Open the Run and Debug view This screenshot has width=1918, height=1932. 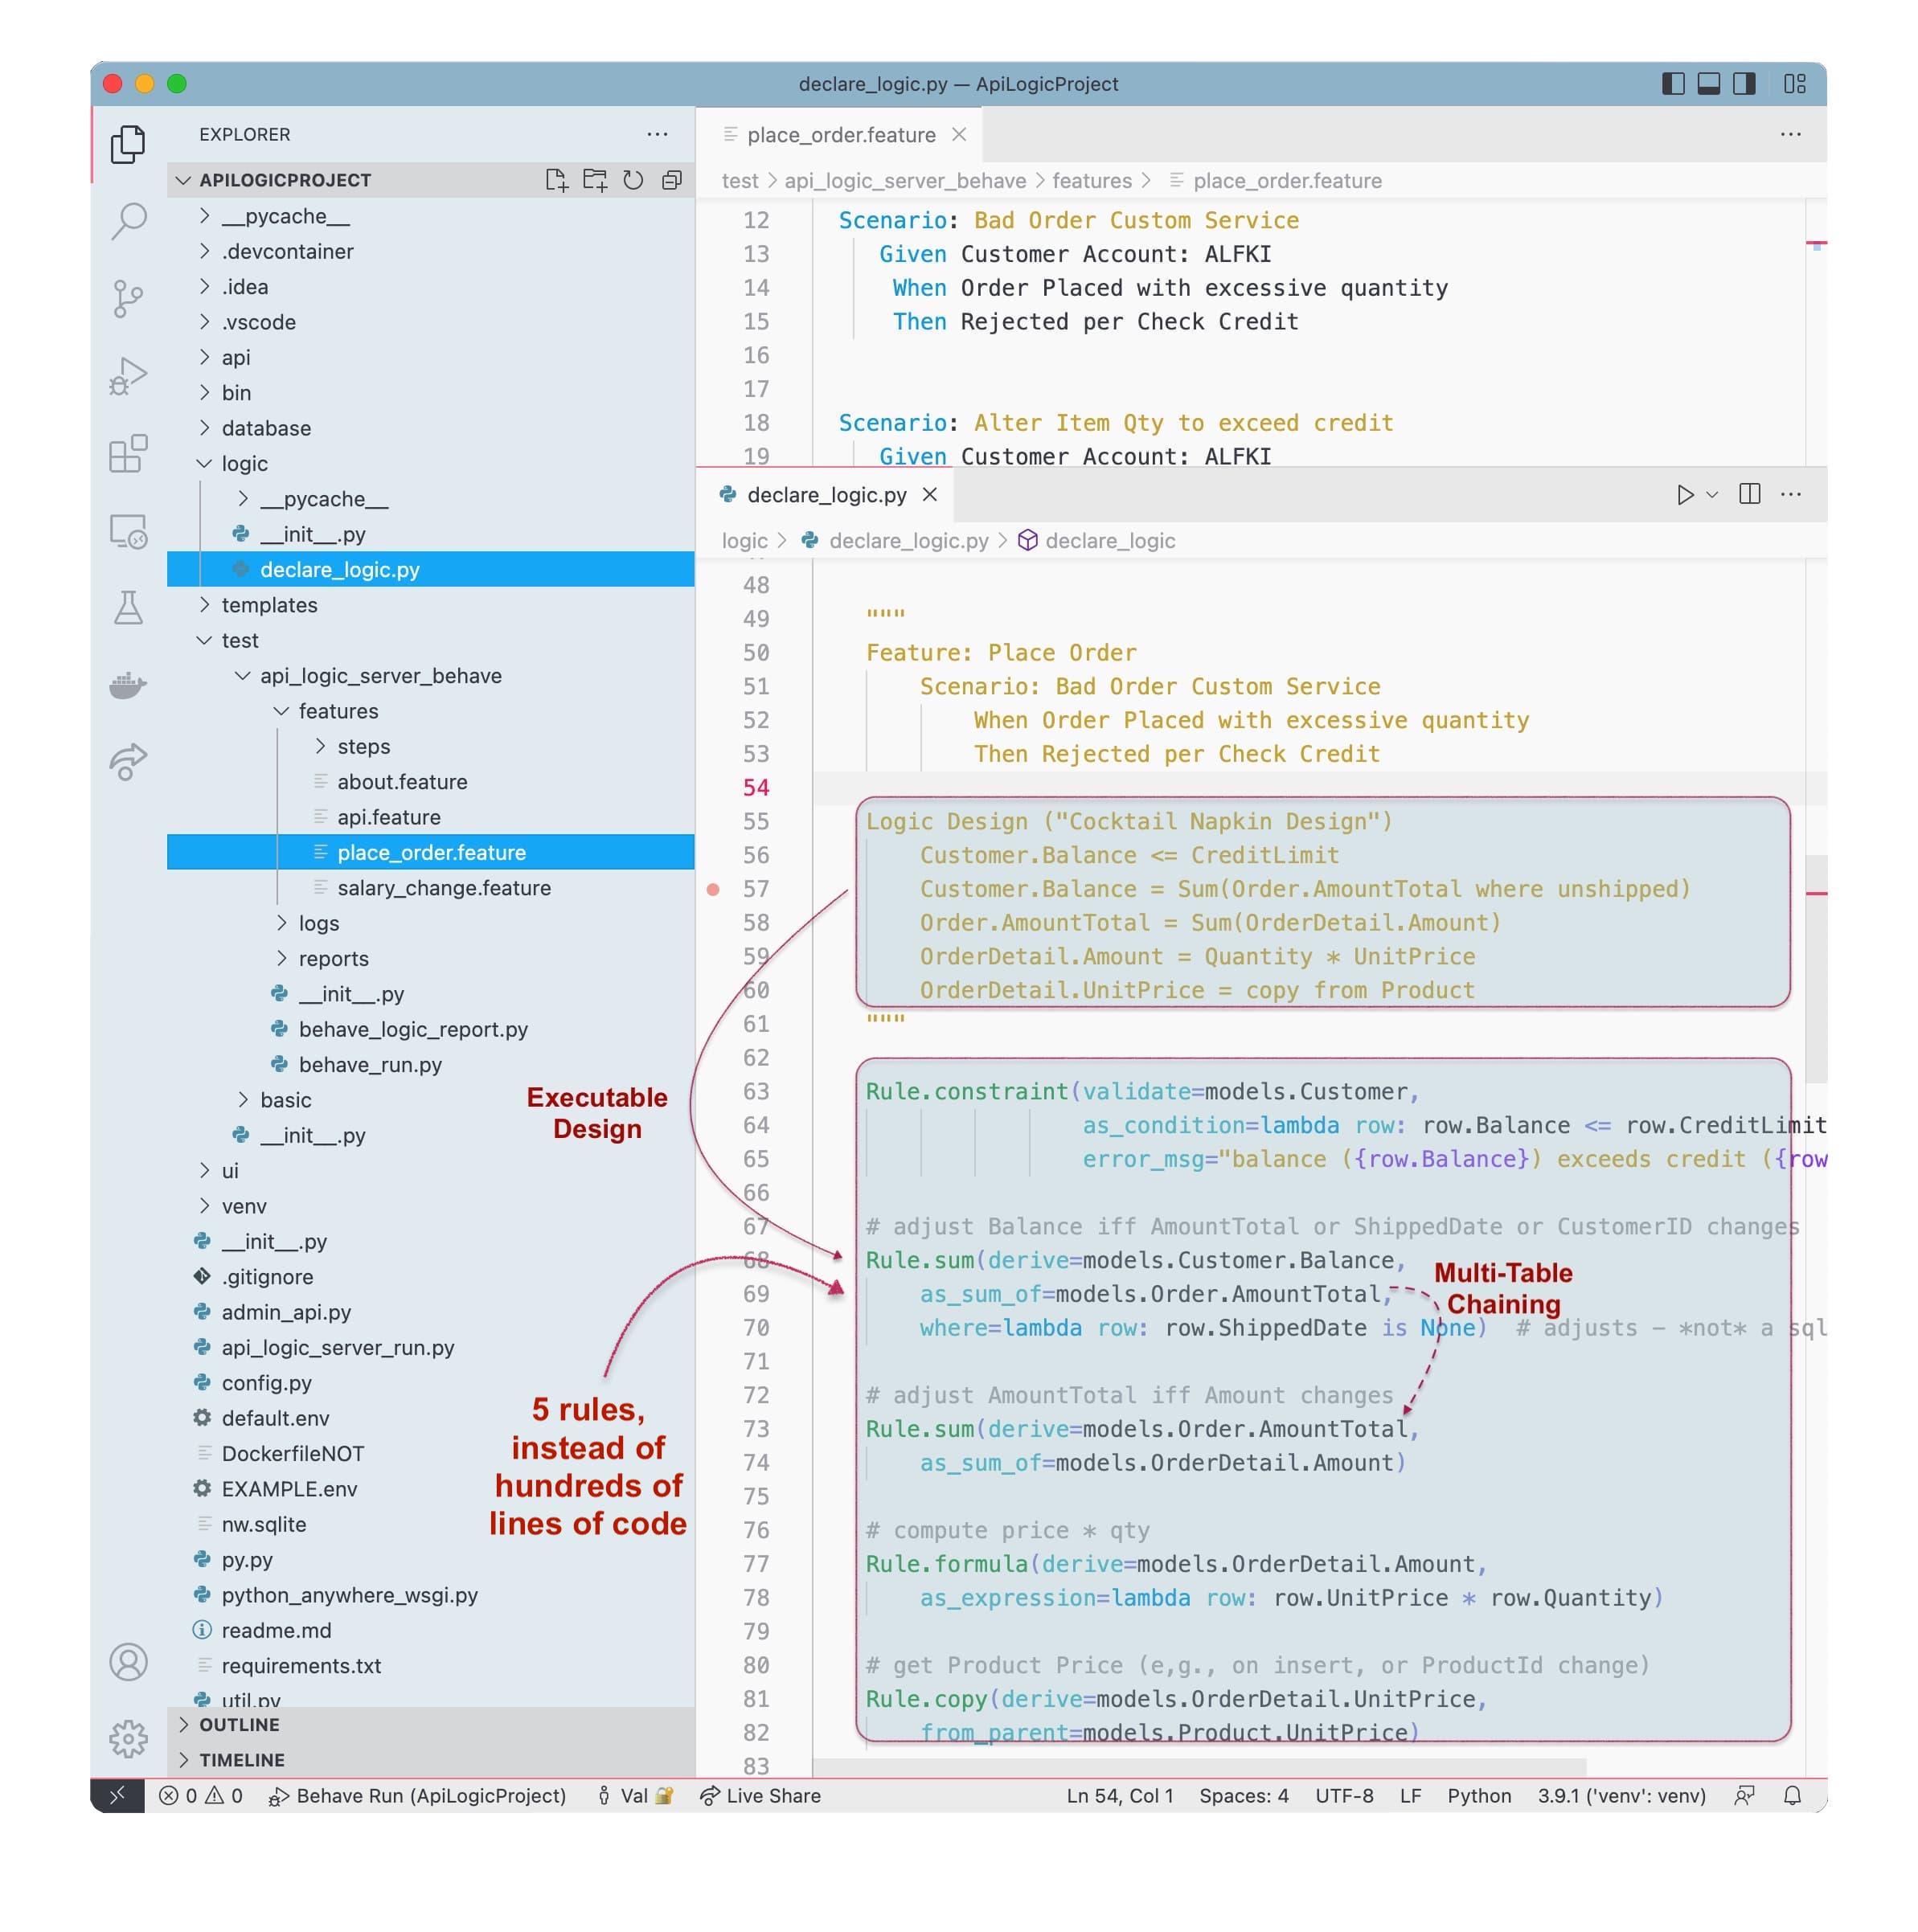127,376
